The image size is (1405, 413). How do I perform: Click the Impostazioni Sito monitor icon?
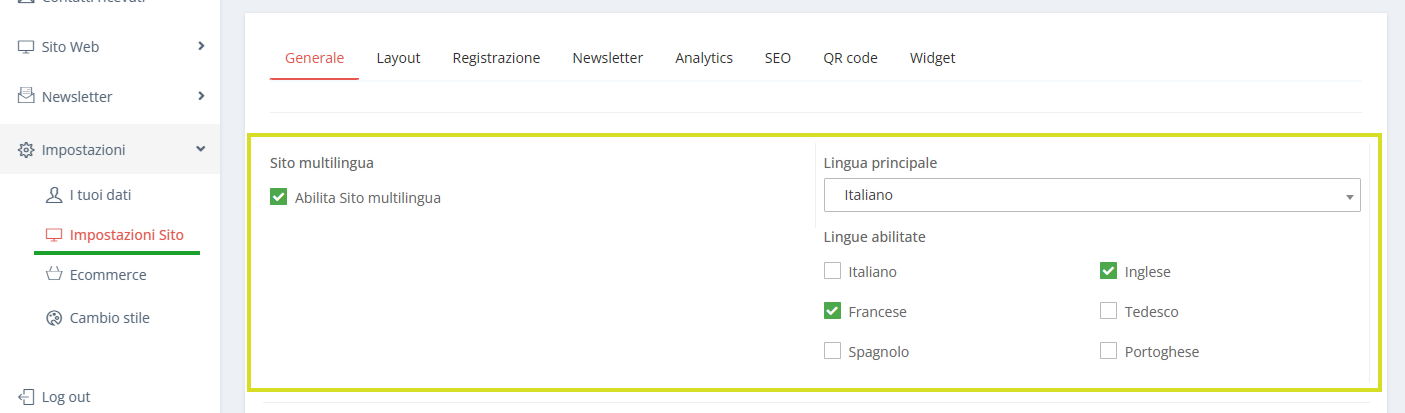[55, 235]
